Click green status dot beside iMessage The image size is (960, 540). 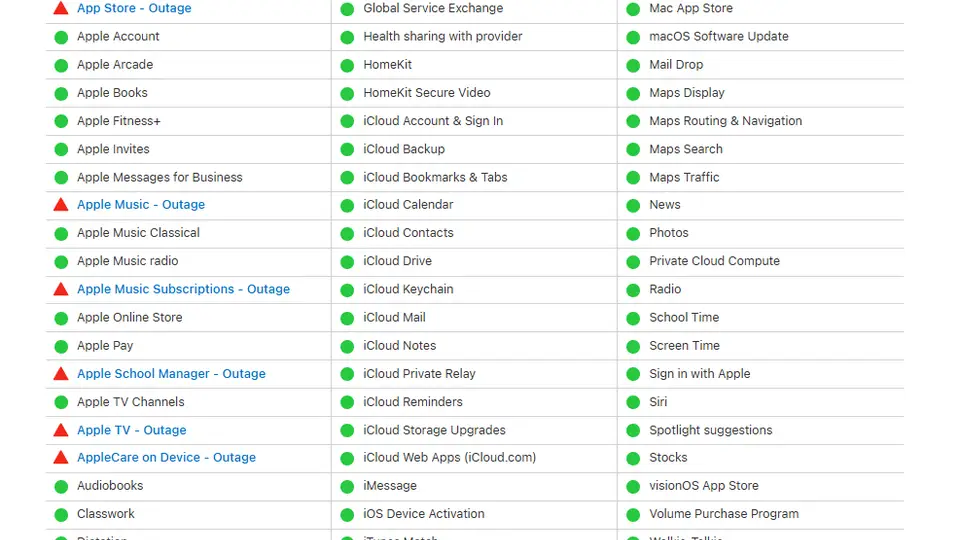(x=347, y=487)
